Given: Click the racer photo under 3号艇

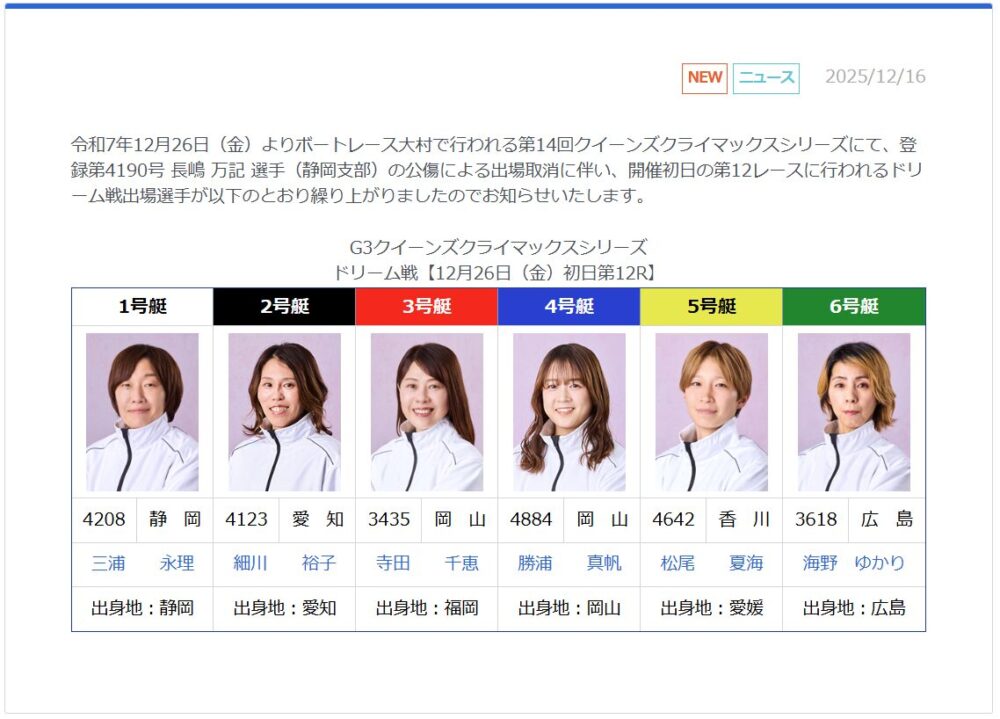Looking at the screenshot, I should 426,412.
